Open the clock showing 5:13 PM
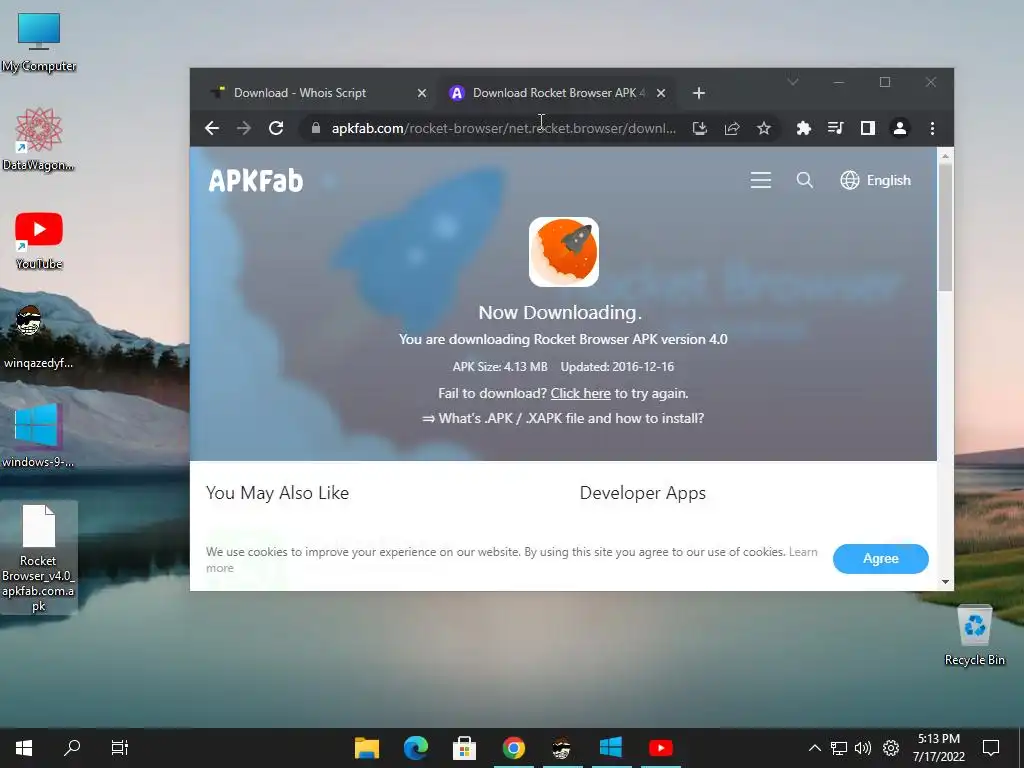This screenshot has width=1024, height=768. pyautogui.click(x=938, y=748)
